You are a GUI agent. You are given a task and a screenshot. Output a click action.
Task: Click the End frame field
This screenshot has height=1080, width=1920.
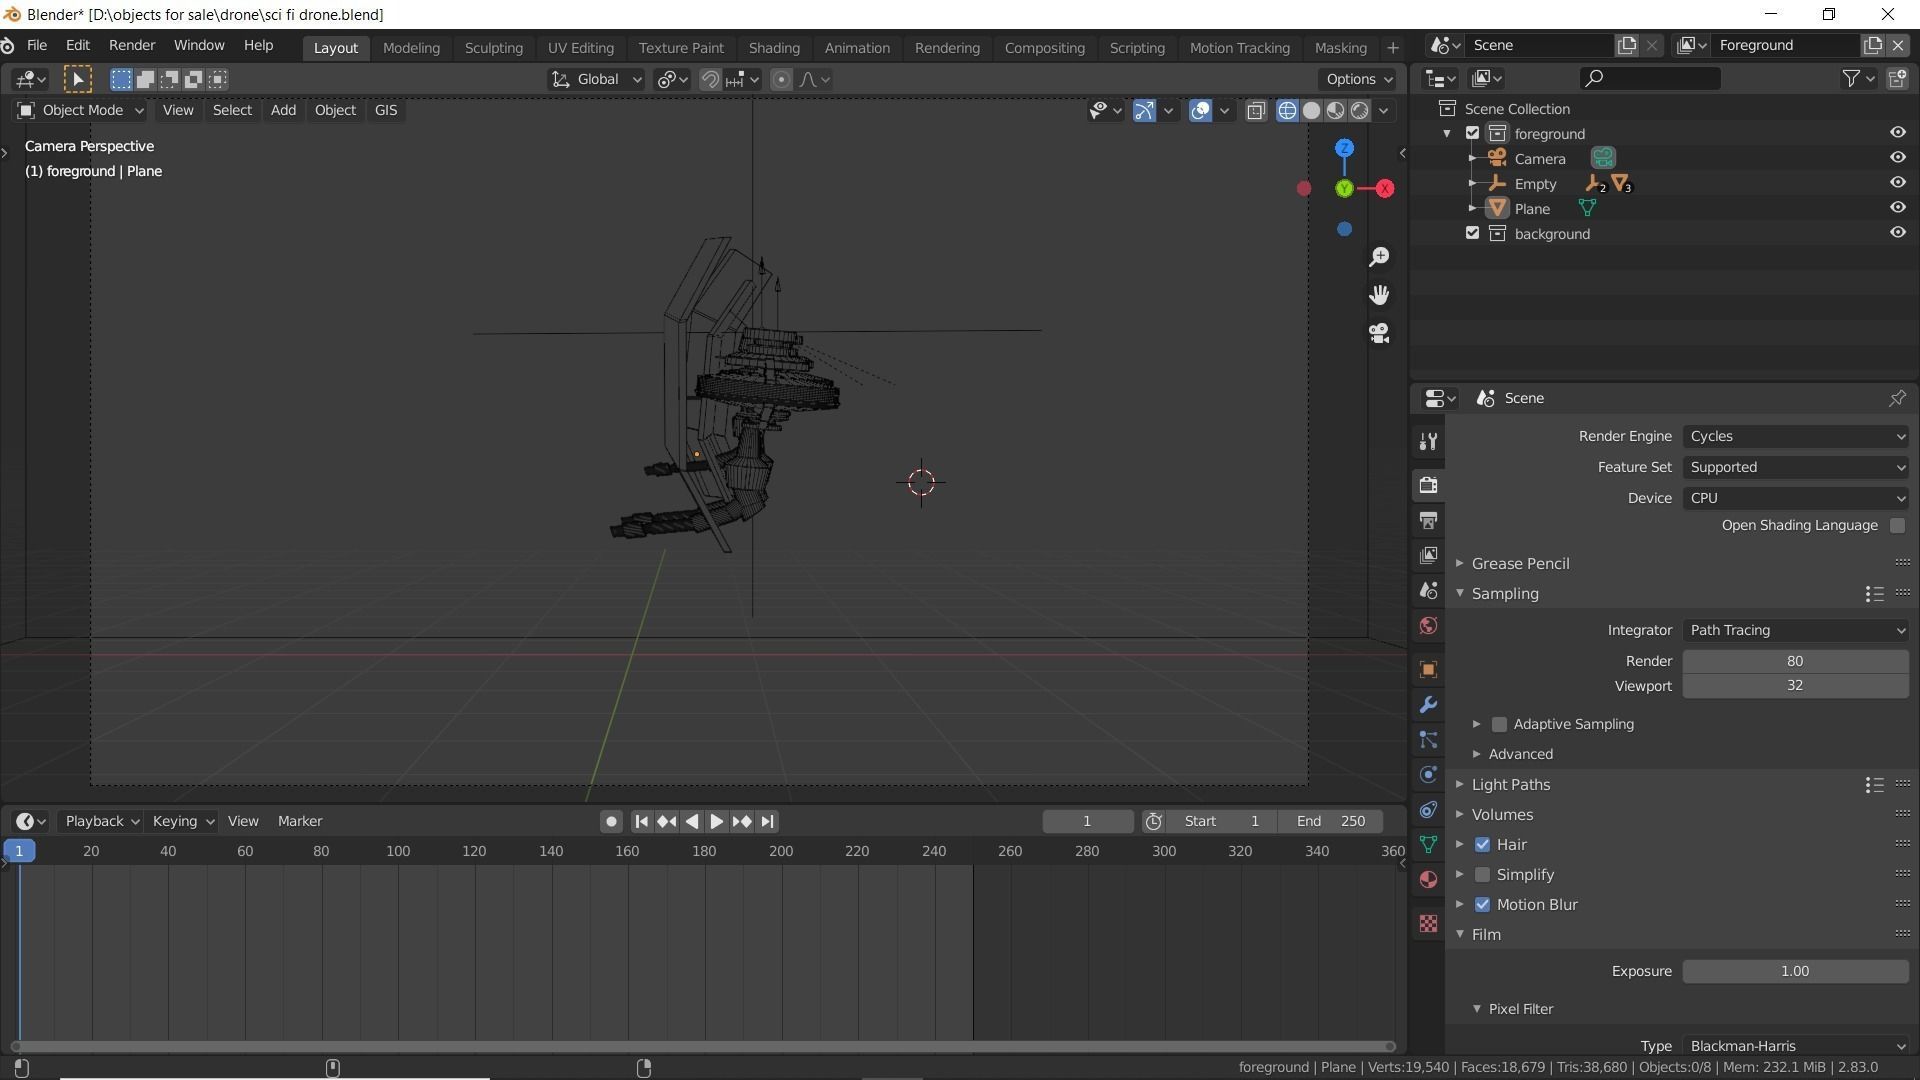(x=1331, y=821)
